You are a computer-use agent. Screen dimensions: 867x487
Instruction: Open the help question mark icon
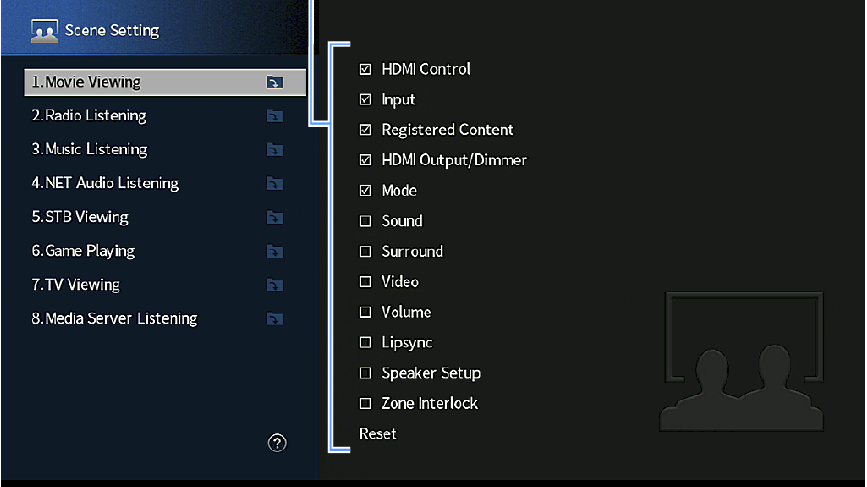coord(277,443)
